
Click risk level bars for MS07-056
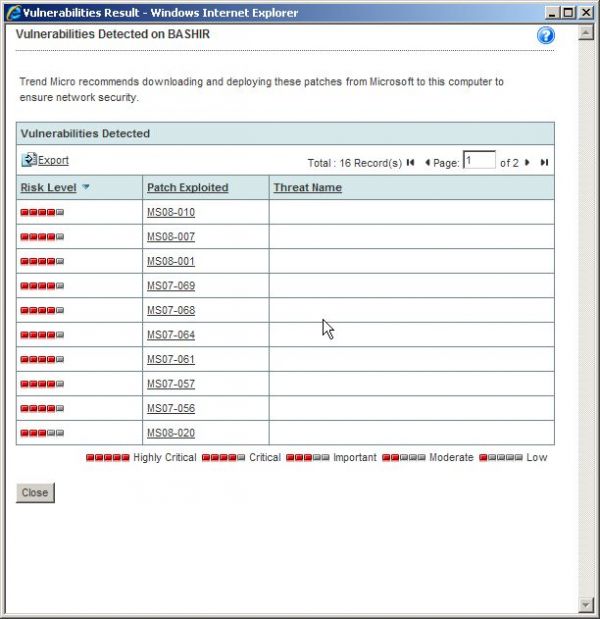tap(42, 408)
